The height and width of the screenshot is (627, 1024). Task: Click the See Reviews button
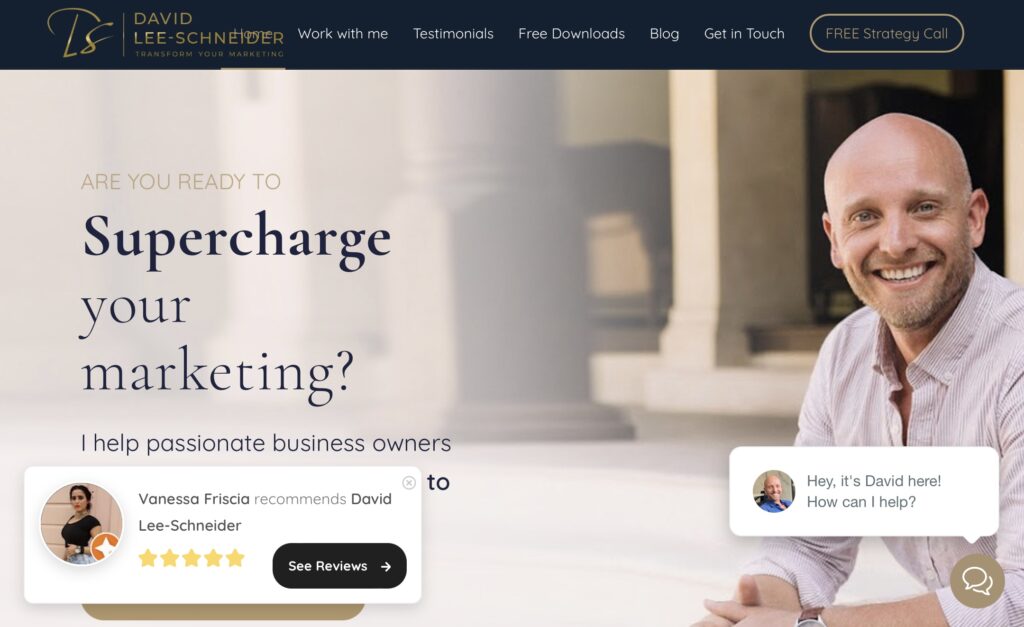click(x=340, y=566)
